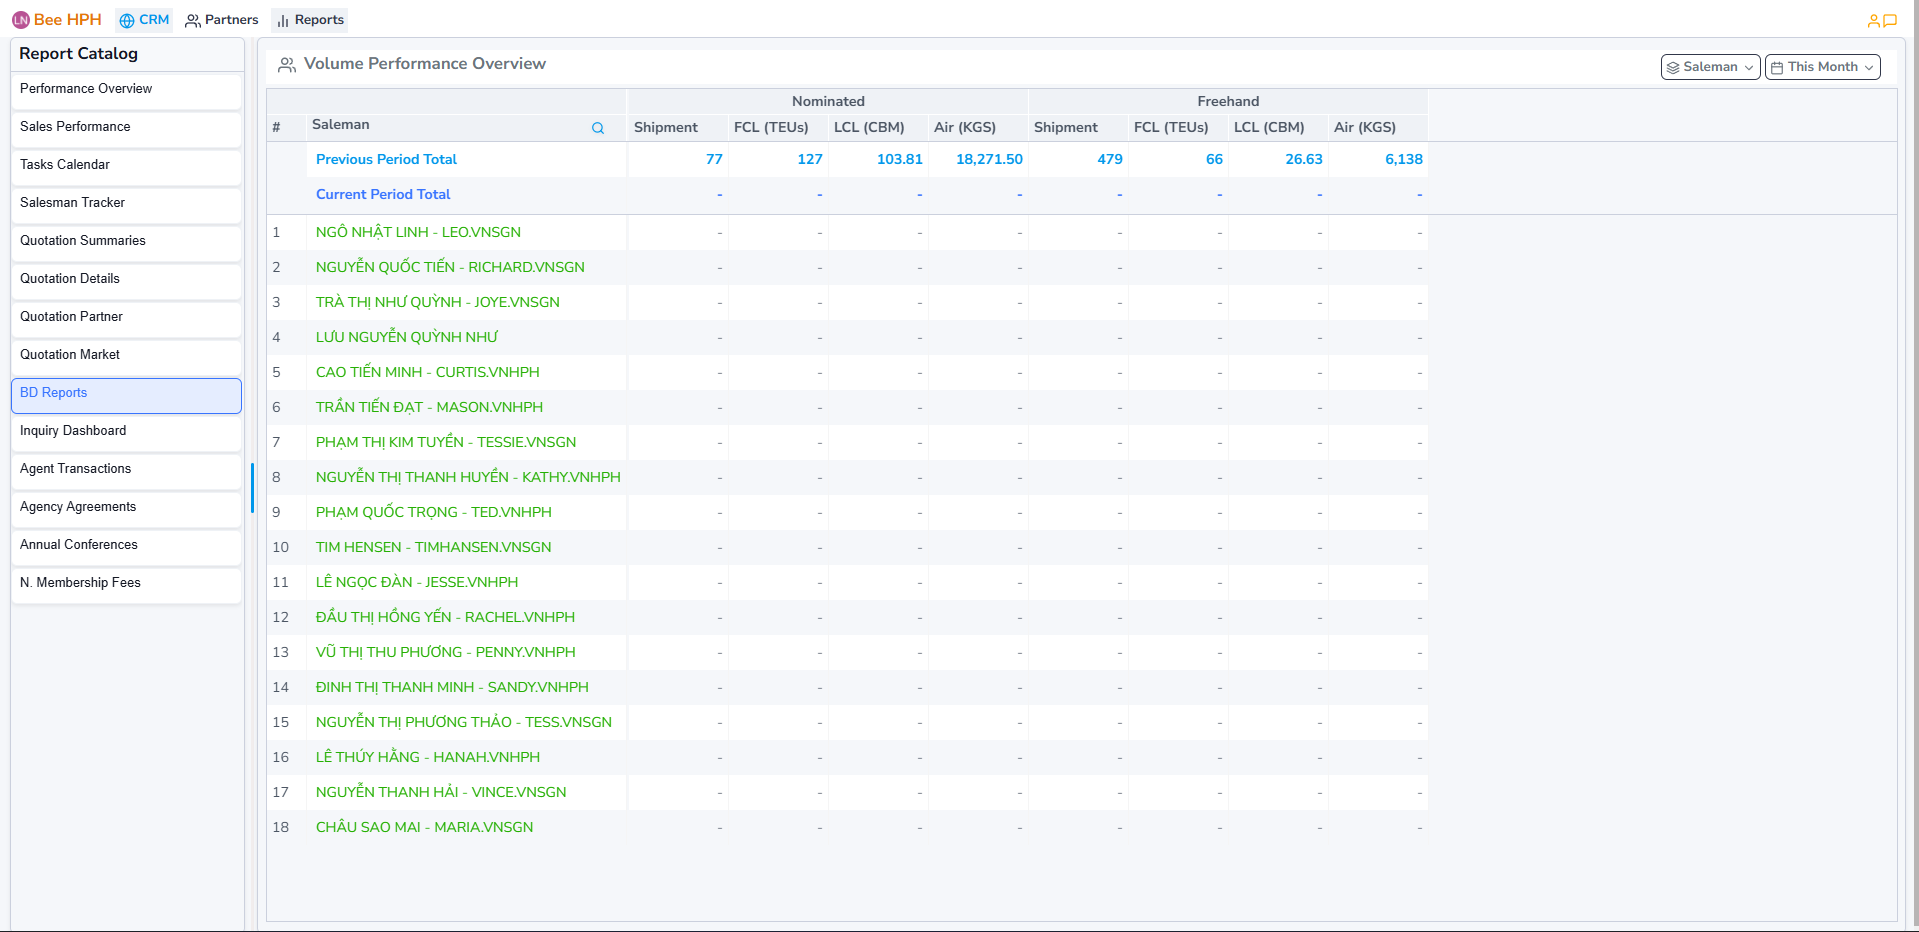
Task: Open the Saleman grouping dropdown
Action: pos(1710,67)
